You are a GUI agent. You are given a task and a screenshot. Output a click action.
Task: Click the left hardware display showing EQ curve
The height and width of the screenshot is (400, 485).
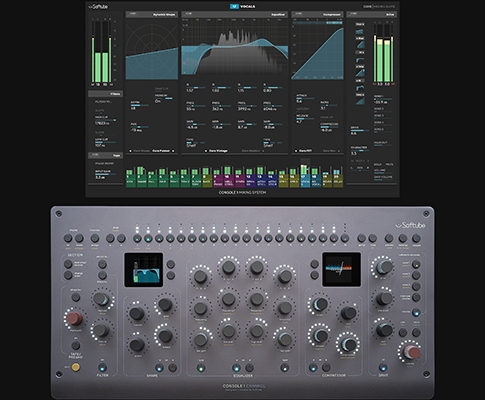[144, 270]
